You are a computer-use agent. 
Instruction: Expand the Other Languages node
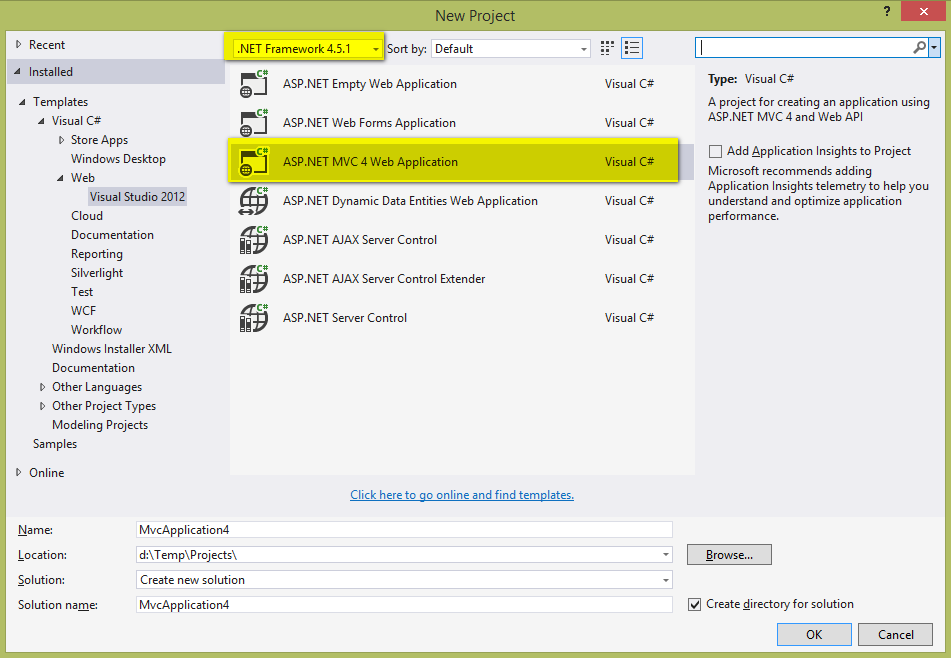pyautogui.click(x=42, y=387)
